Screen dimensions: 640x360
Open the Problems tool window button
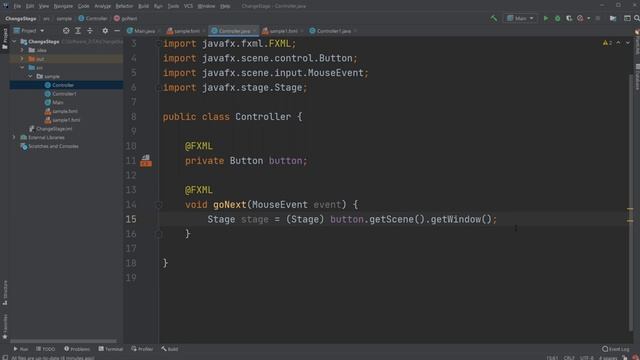tap(77, 349)
